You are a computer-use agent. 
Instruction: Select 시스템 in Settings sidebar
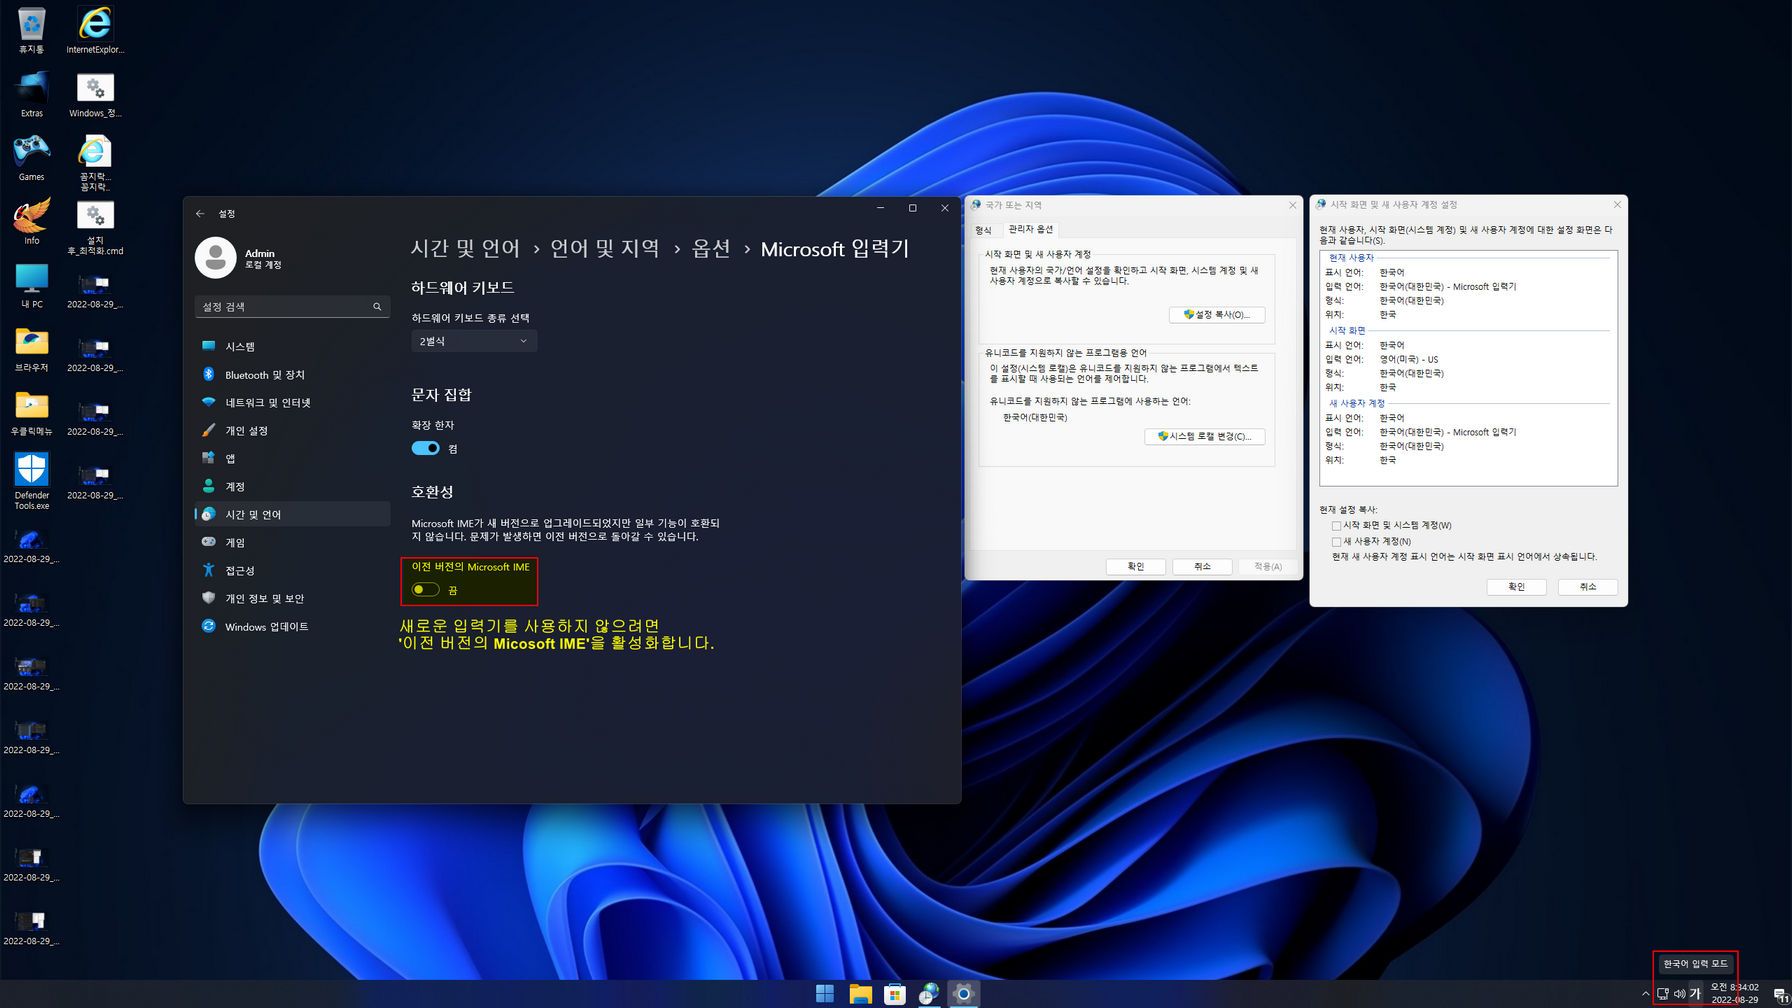click(292, 346)
